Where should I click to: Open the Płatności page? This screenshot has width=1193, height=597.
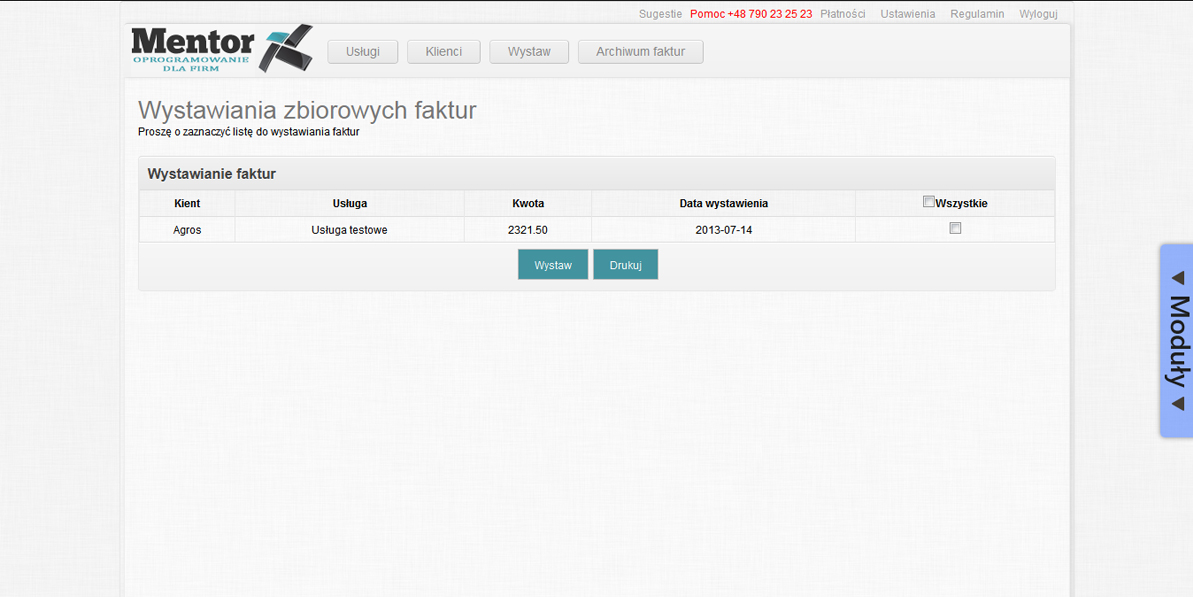point(842,14)
